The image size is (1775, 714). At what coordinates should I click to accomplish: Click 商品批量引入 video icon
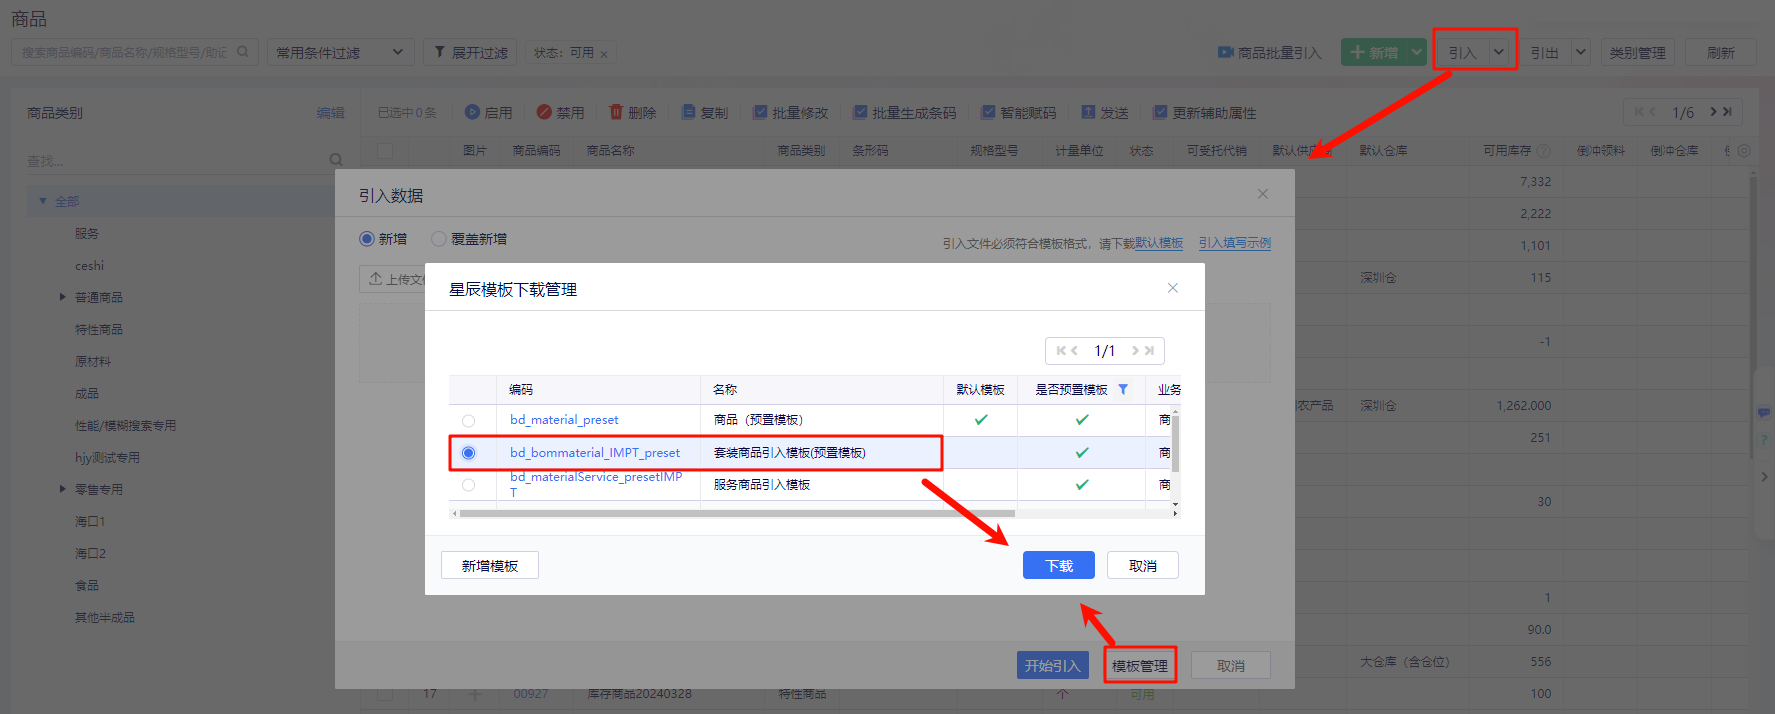coord(1226,52)
